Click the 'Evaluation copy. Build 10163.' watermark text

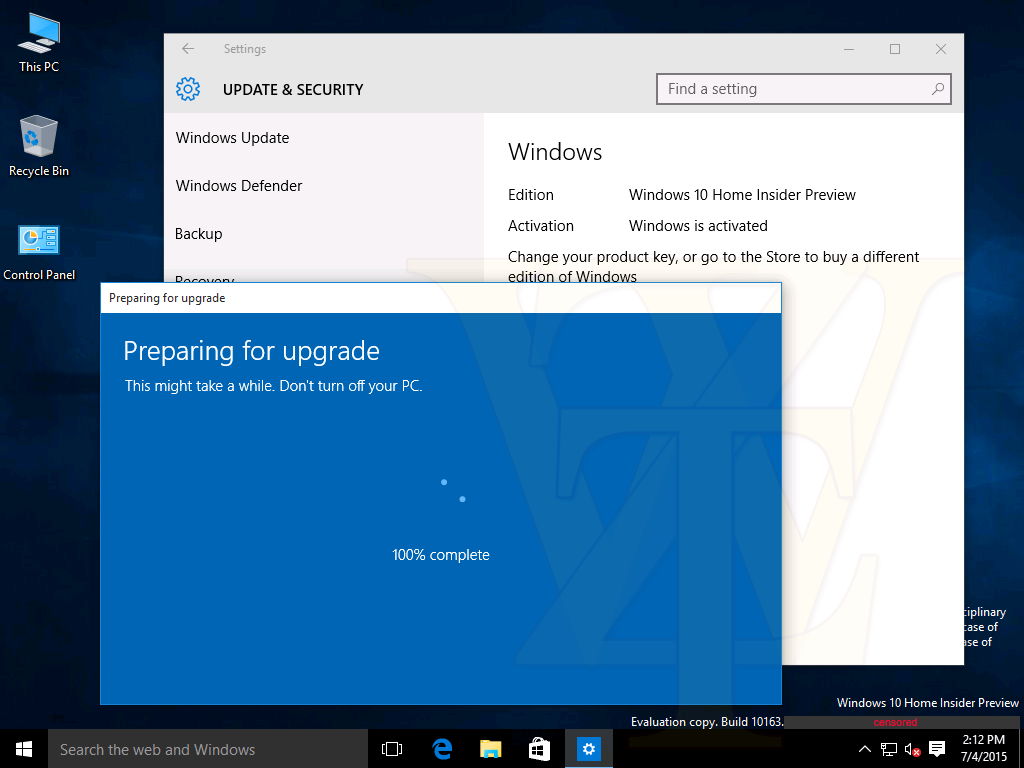click(707, 722)
